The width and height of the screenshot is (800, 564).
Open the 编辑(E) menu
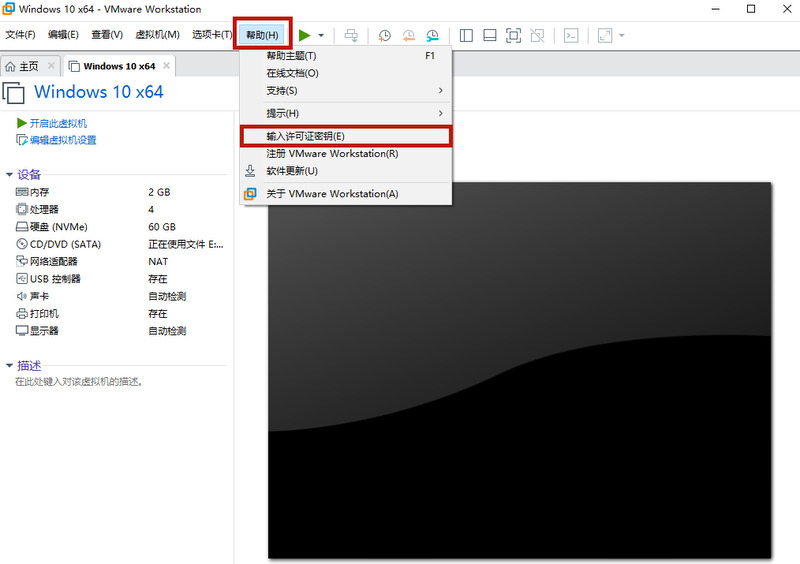click(x=63, y=35)
